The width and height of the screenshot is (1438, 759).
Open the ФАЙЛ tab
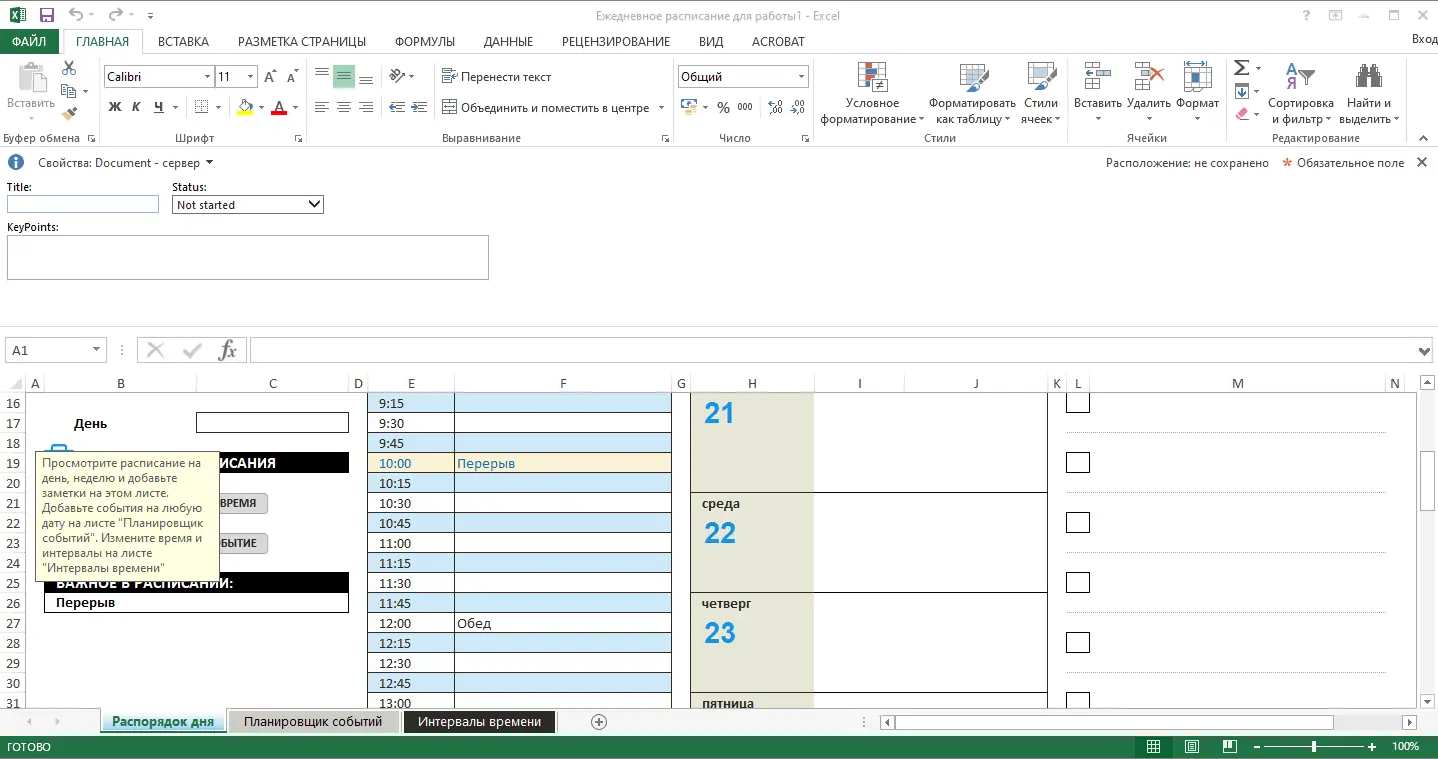(x=30, y=41)
